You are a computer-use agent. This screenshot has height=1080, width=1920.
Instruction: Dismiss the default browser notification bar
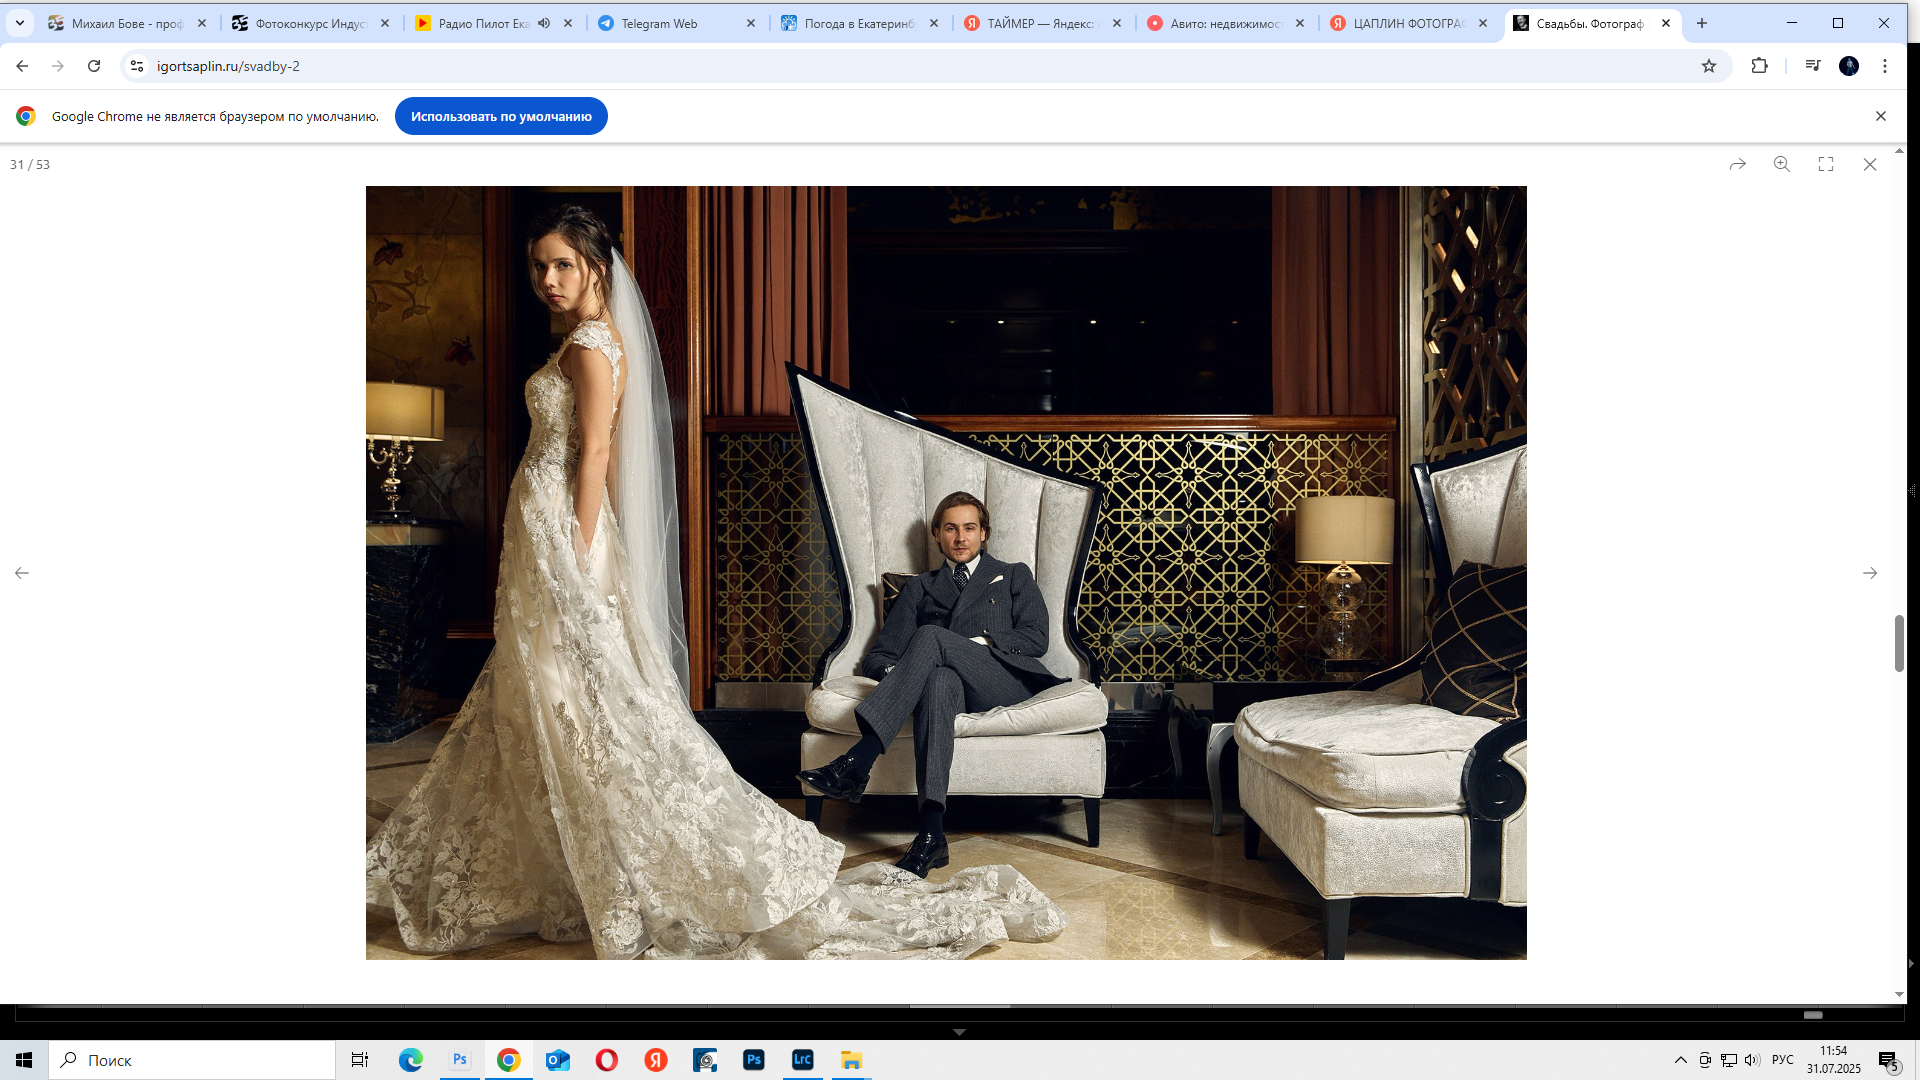(1880, 116)
